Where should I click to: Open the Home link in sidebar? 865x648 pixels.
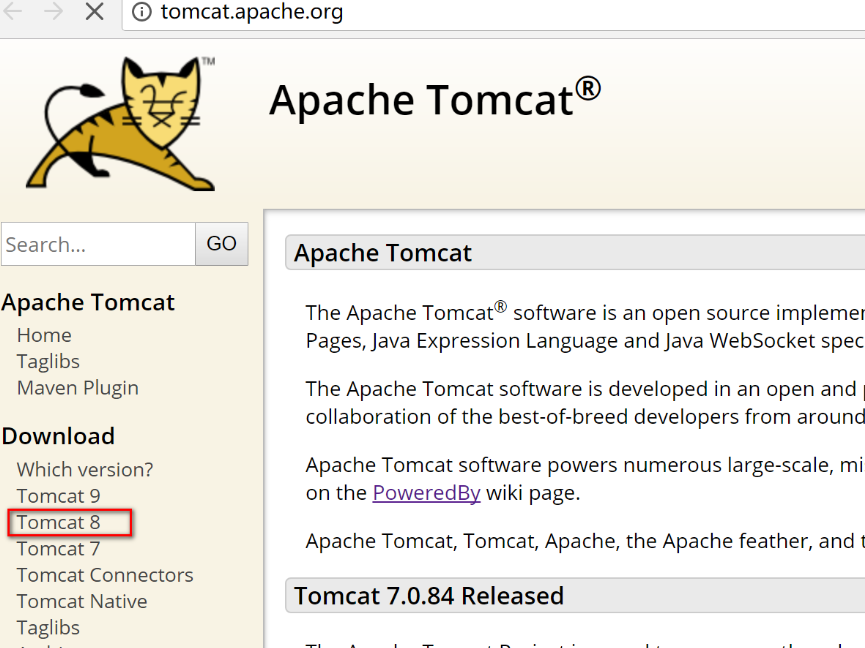coord(44,335)
